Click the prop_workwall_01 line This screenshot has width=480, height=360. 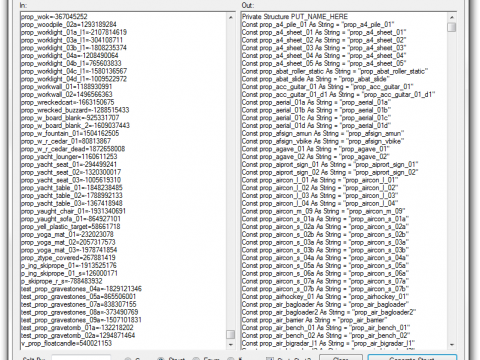click(x=66, y=87)
